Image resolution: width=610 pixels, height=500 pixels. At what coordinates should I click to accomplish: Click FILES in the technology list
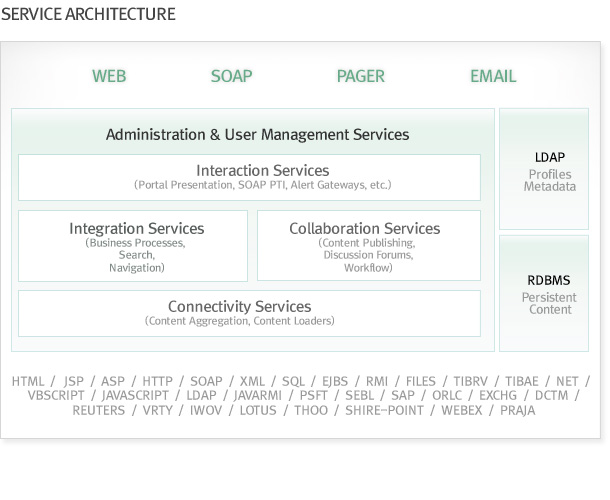click(421, 381)
